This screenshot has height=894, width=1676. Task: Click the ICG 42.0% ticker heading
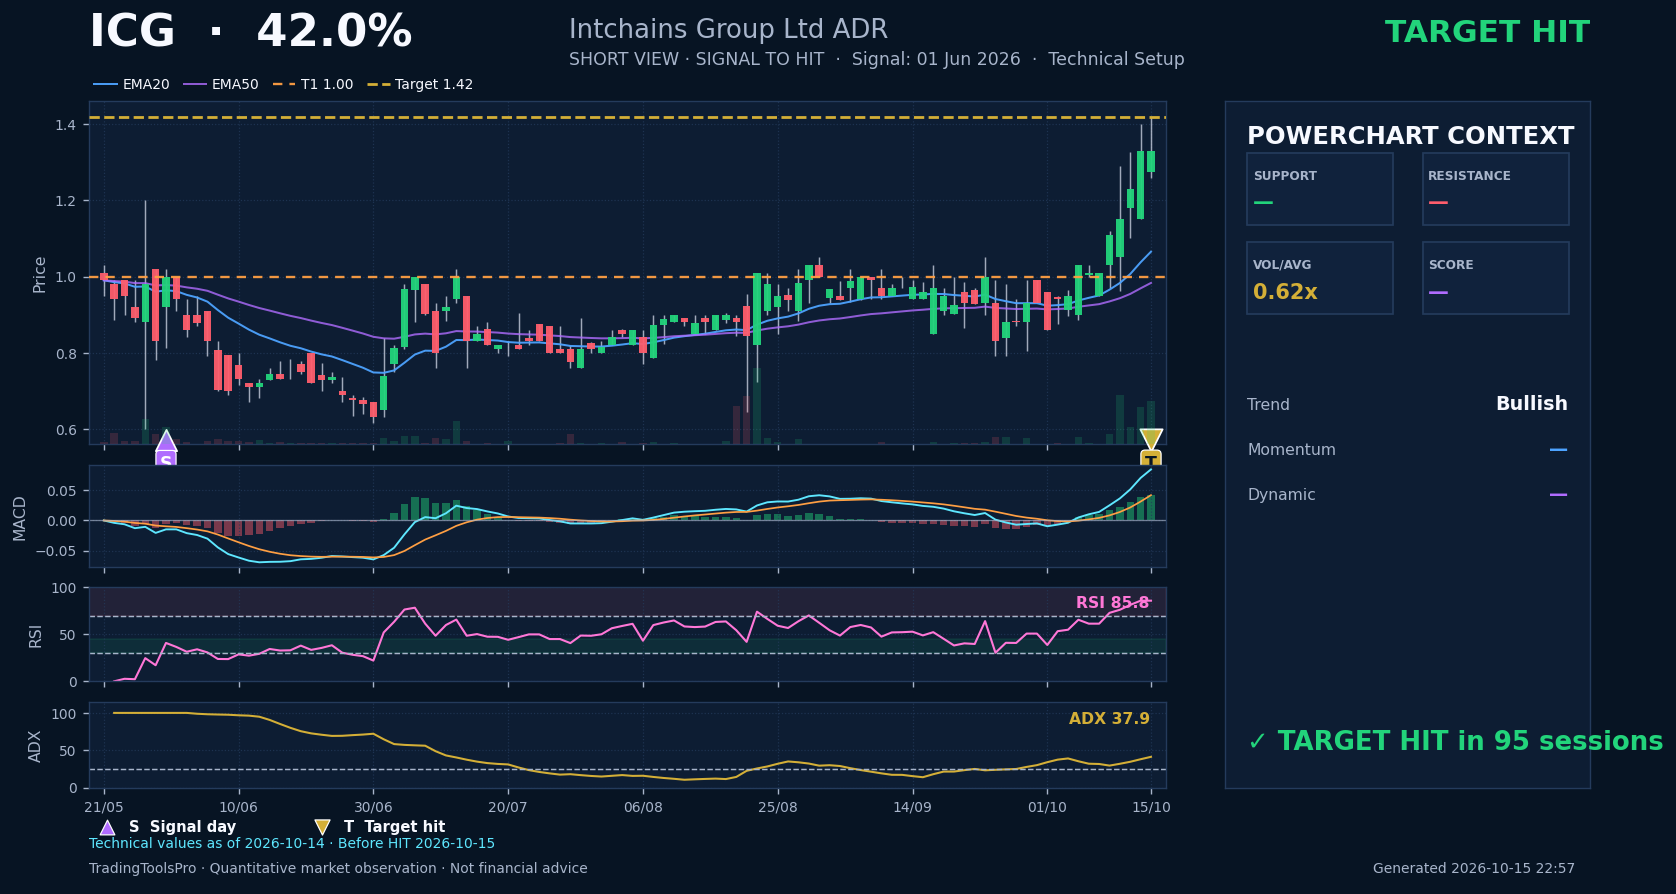[250, 32]
